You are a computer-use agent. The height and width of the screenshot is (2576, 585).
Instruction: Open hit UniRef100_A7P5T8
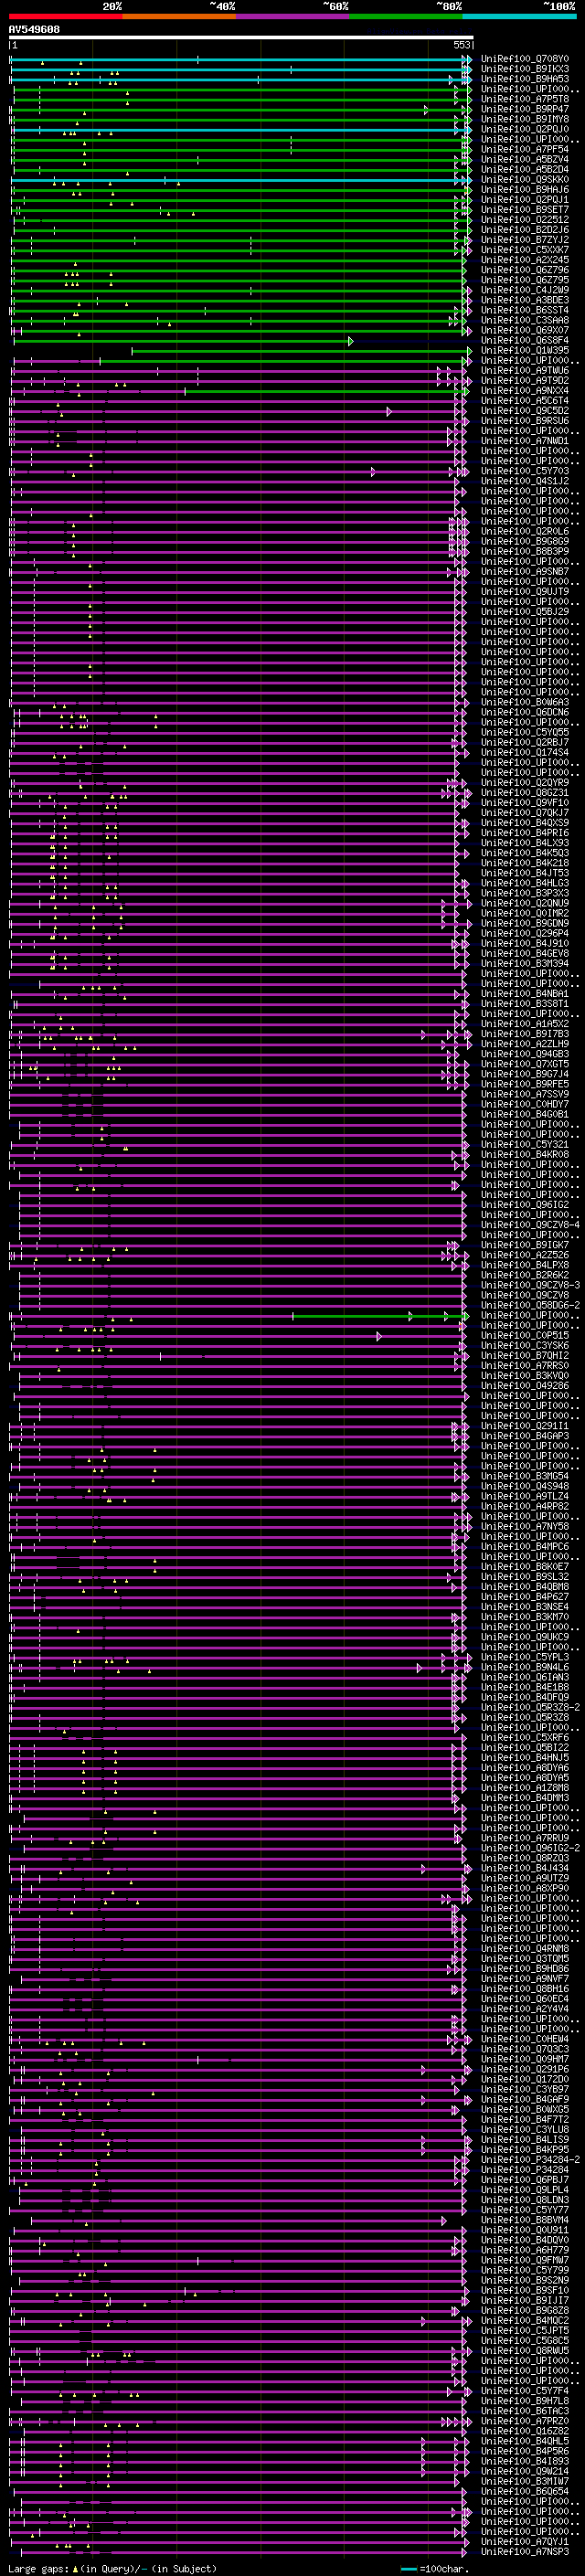(x=525, y=99)
